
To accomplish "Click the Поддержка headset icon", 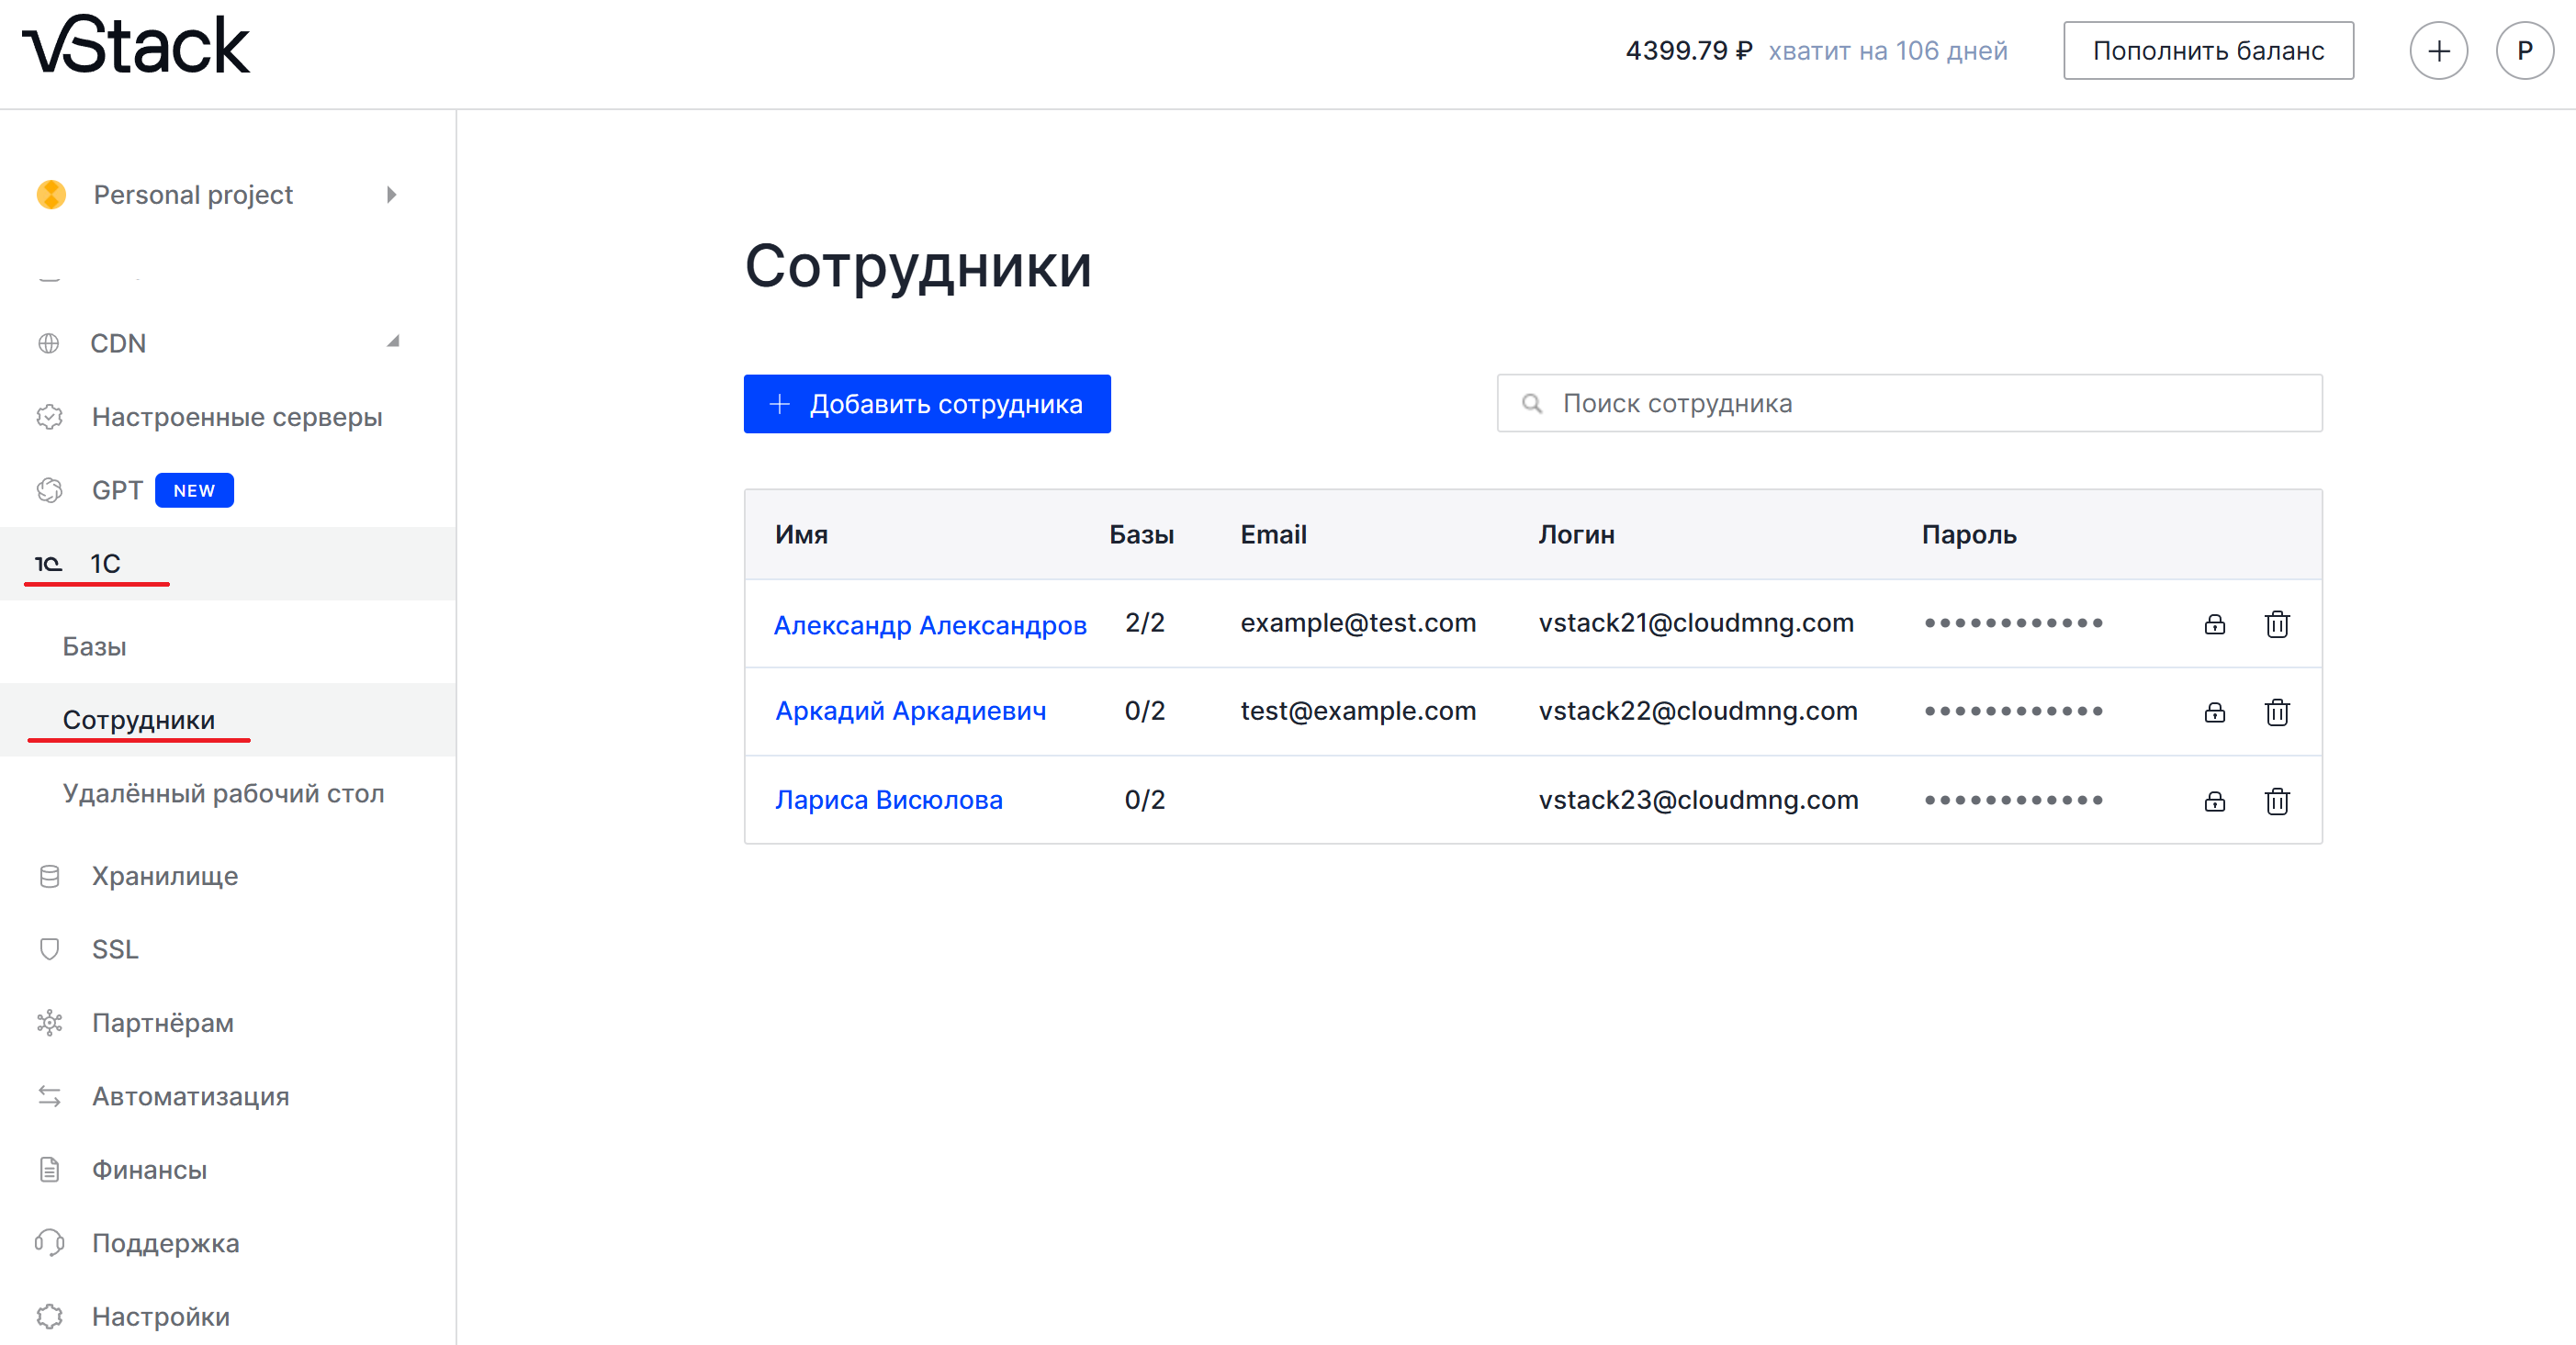I will [49, 1243].
